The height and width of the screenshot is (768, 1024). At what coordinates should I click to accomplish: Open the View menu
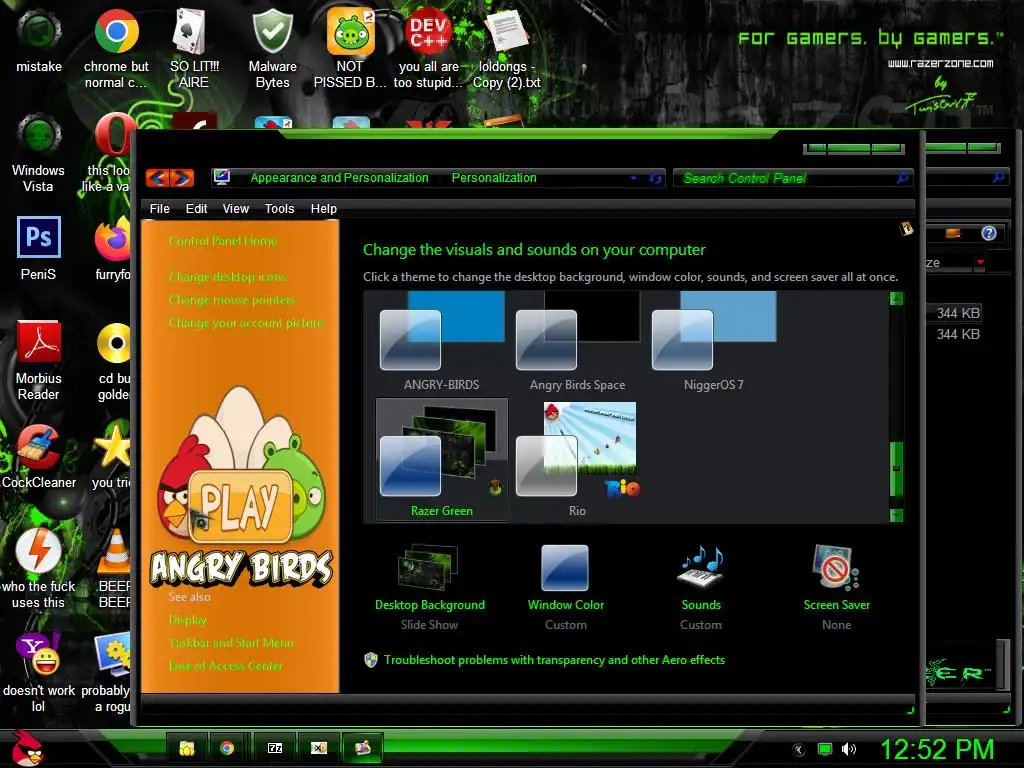pos(236,208)
